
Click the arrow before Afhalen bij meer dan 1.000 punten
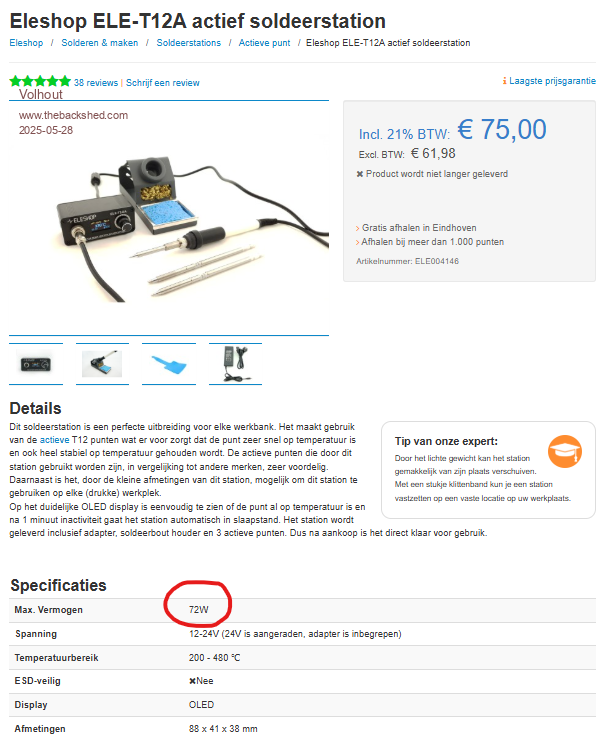(357, 243)
